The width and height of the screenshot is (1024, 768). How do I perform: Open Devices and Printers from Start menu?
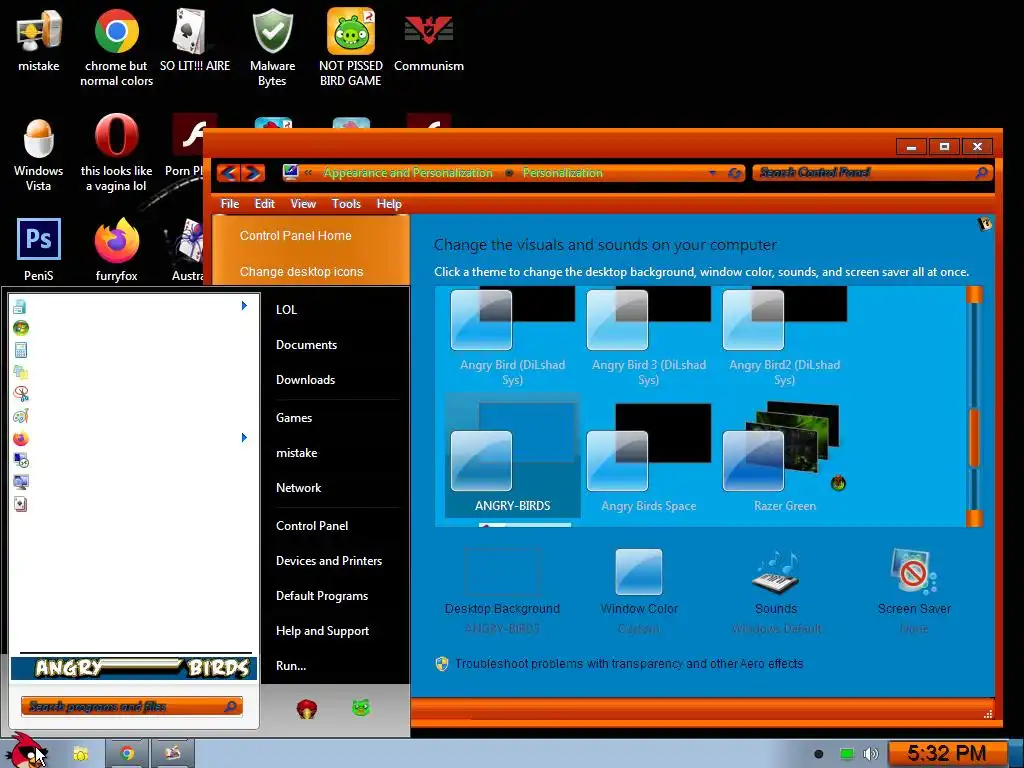tap(329, 561)
